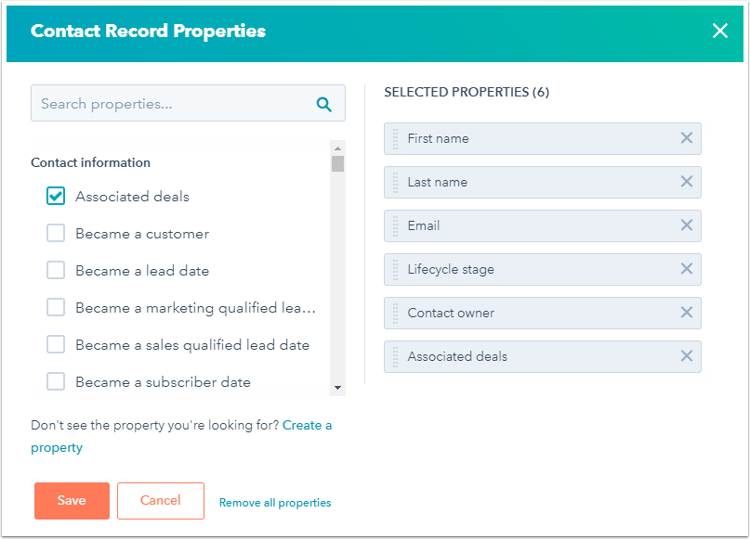The image size is (750, 539).
Task: Click the search magnifier icon
Action: [x=324, y=104]
